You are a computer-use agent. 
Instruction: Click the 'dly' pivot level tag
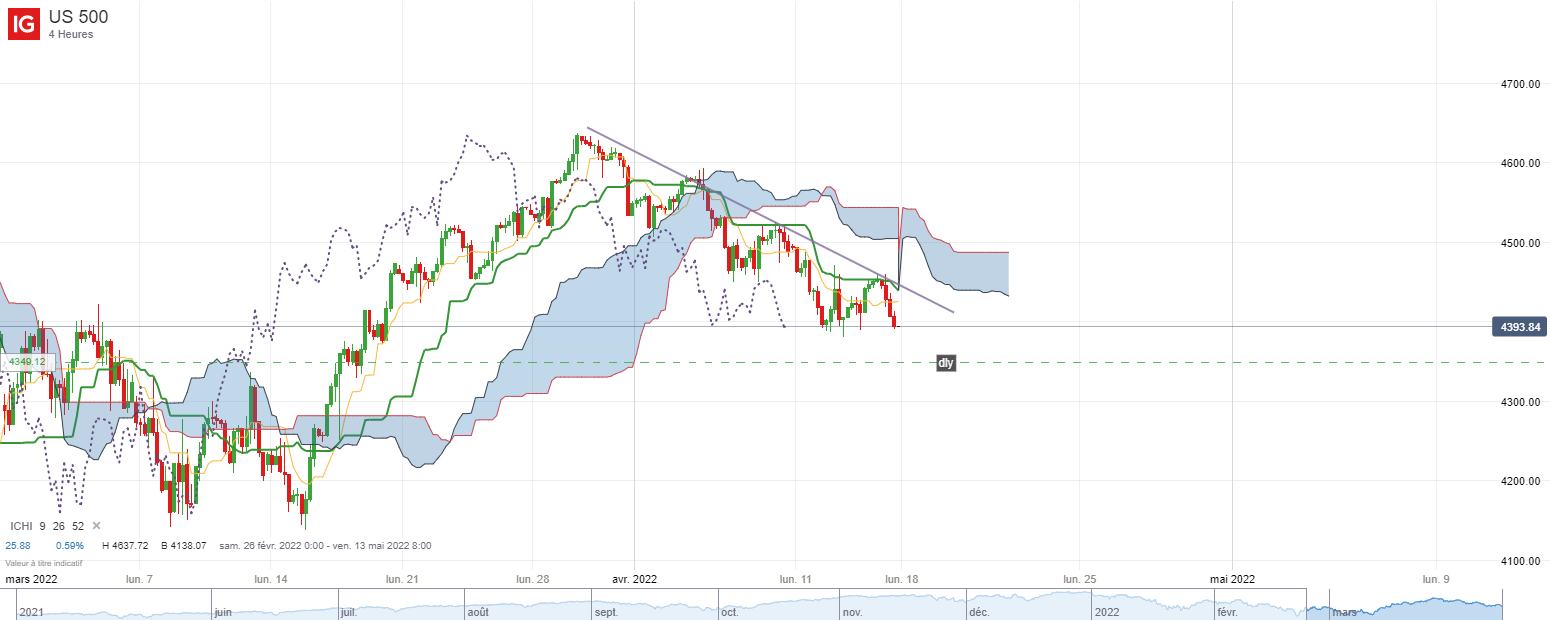(x=946, y=363)
